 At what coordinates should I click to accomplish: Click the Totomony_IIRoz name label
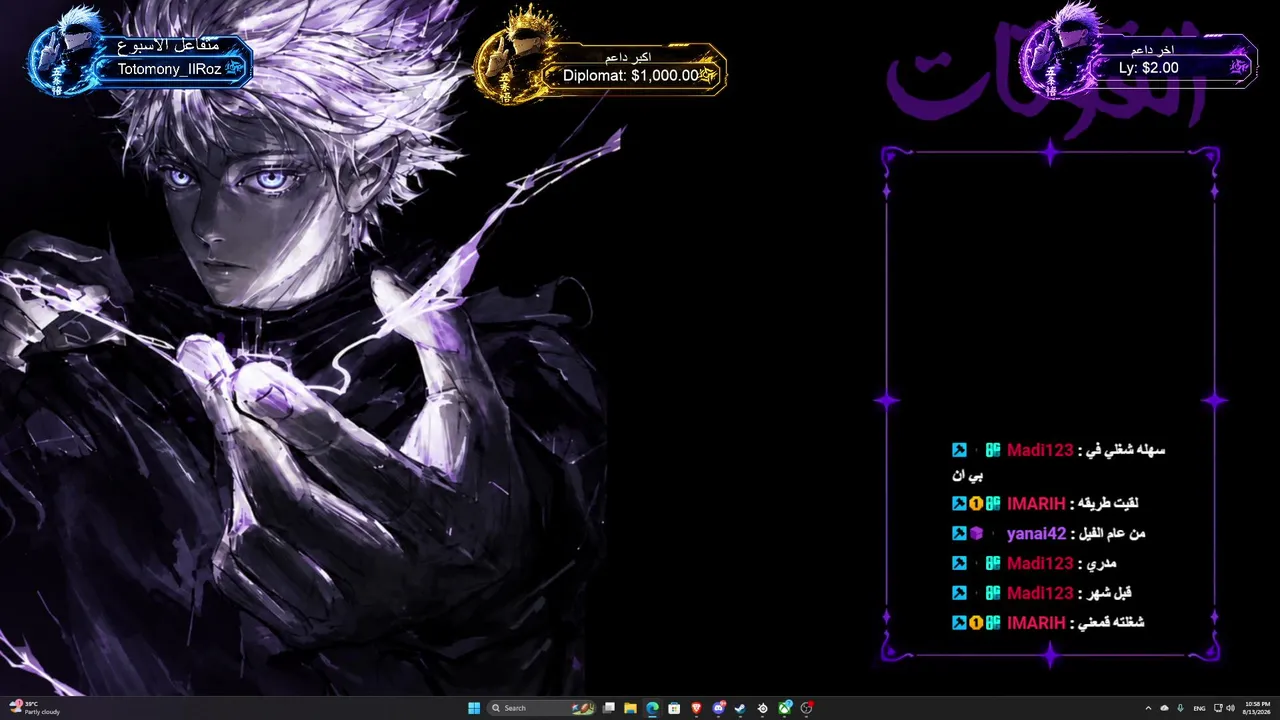coord(169,69)
